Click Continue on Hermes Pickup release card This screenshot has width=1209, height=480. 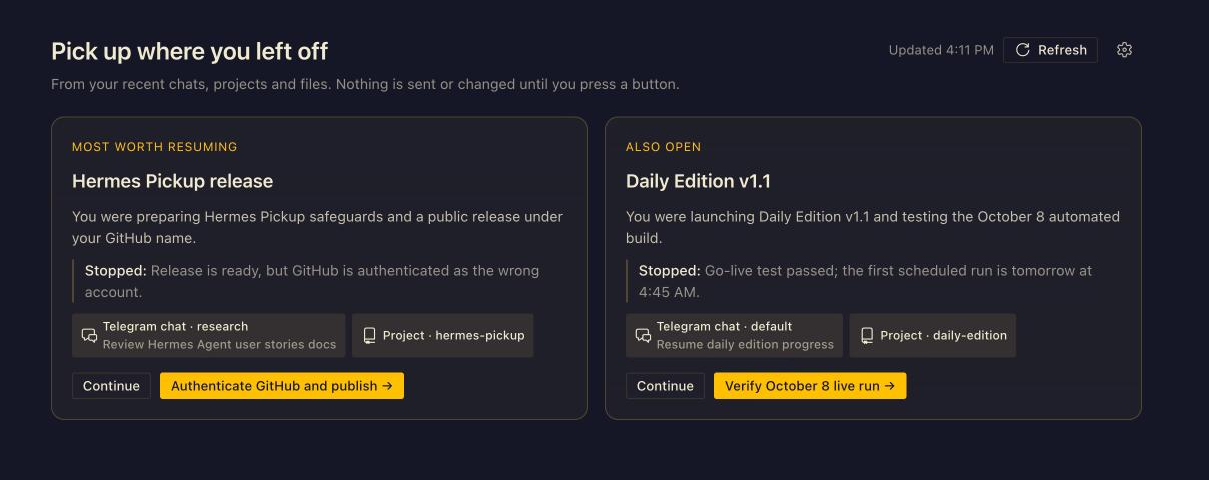click(x=111, y=386)
